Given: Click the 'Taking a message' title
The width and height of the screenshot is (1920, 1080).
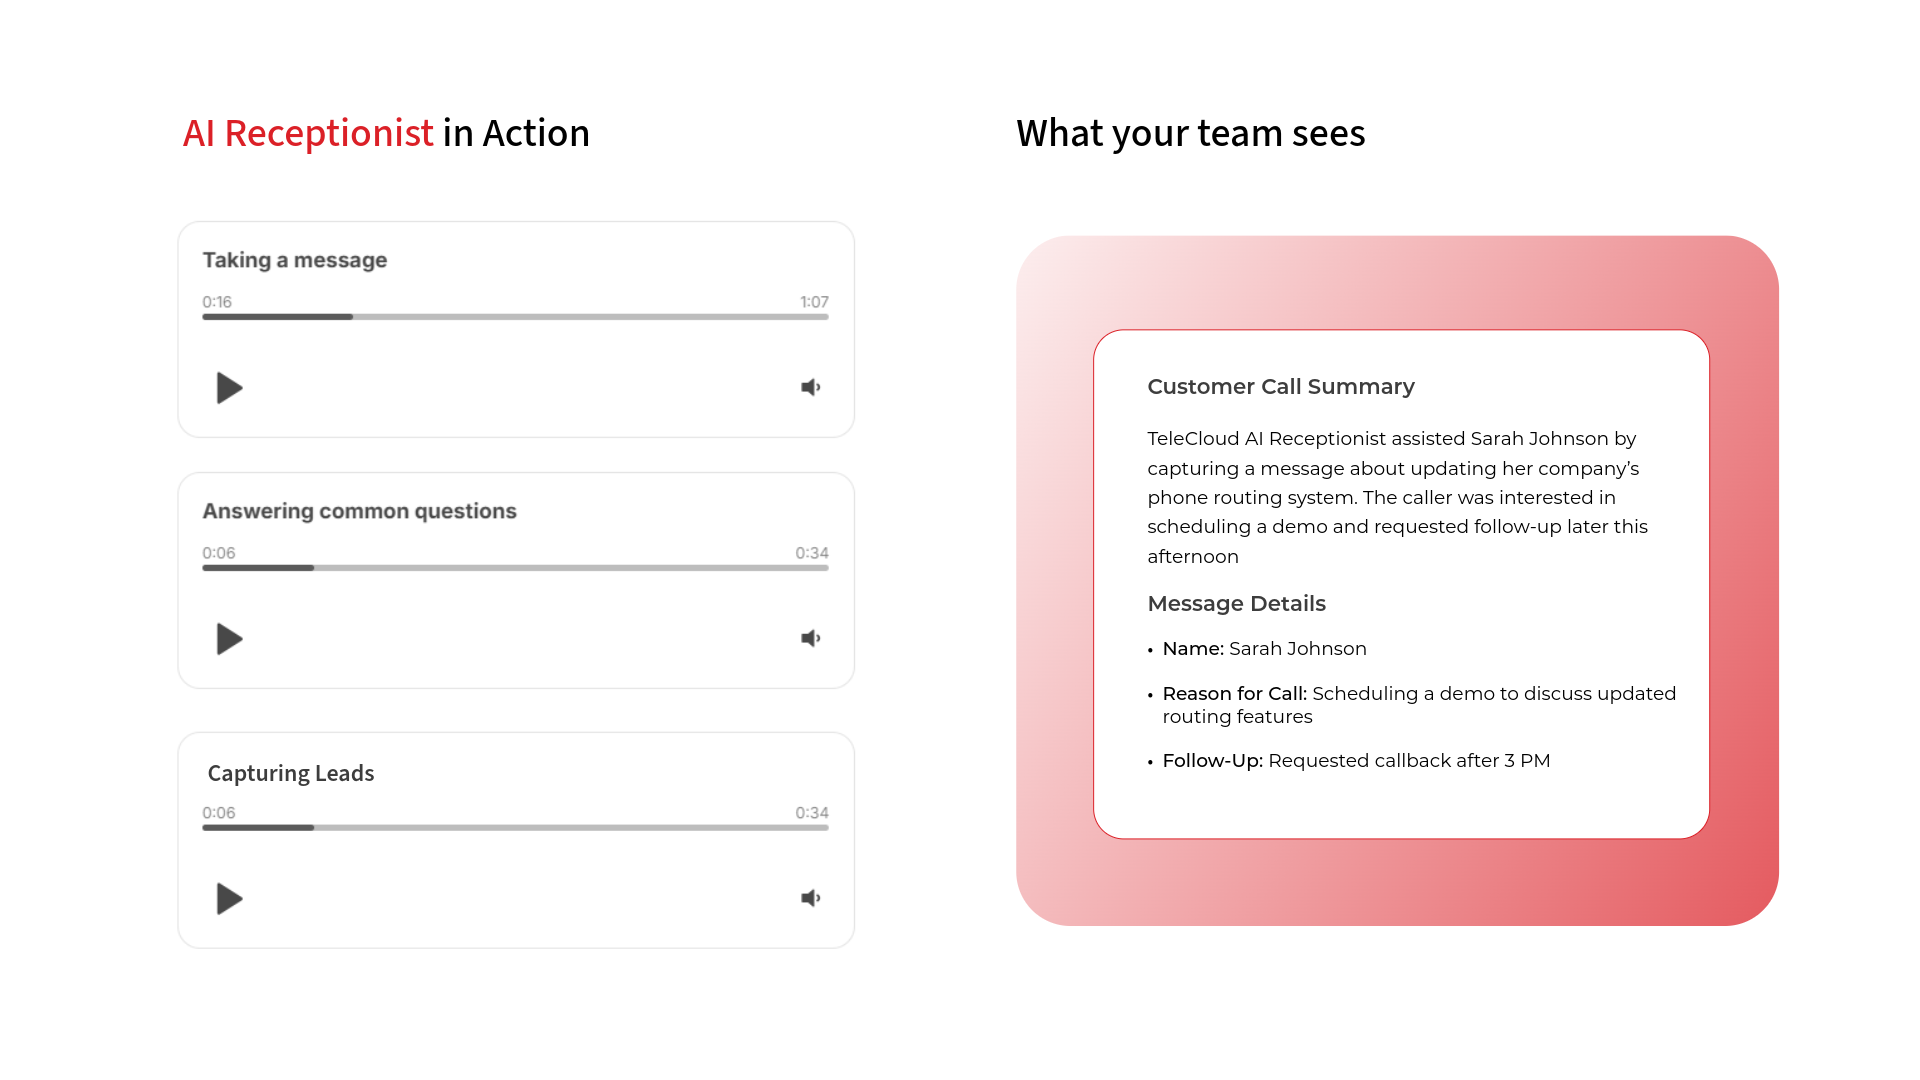Looking at the screenshot, I should click(295, 260).
